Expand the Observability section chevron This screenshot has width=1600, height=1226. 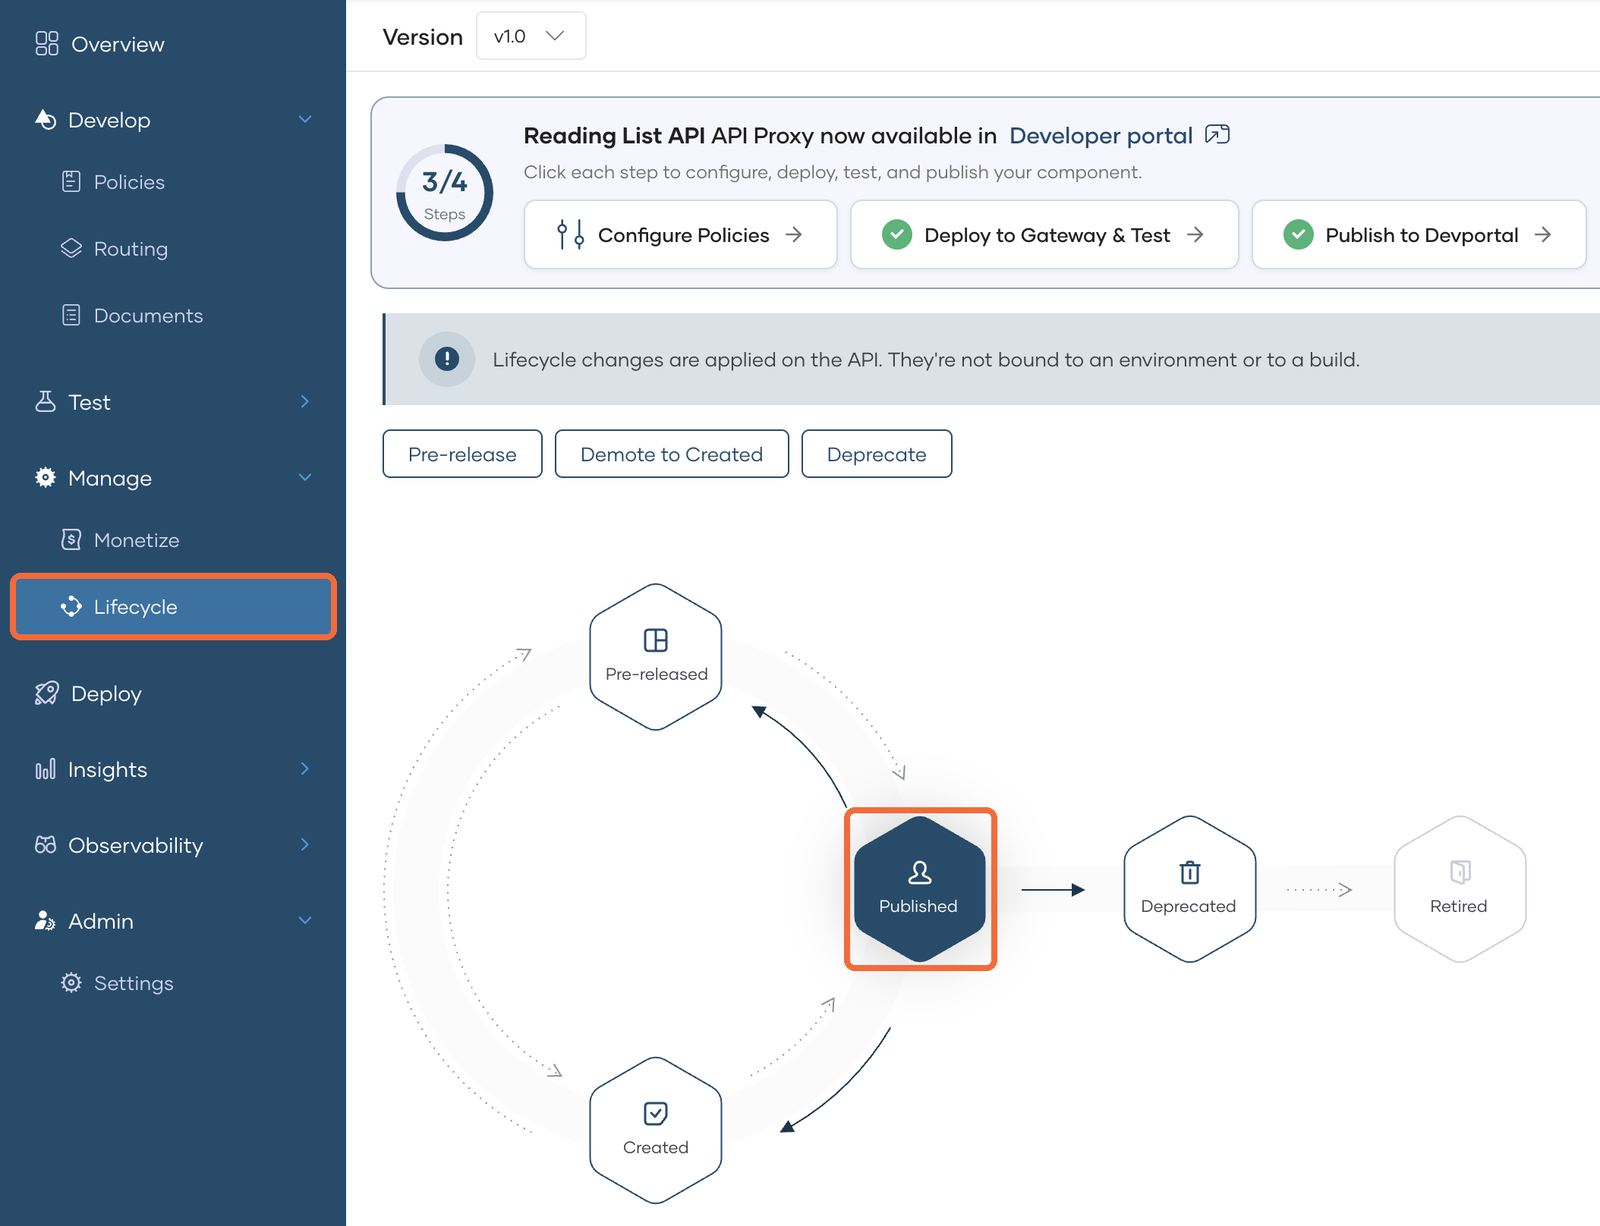click(305, 845)
